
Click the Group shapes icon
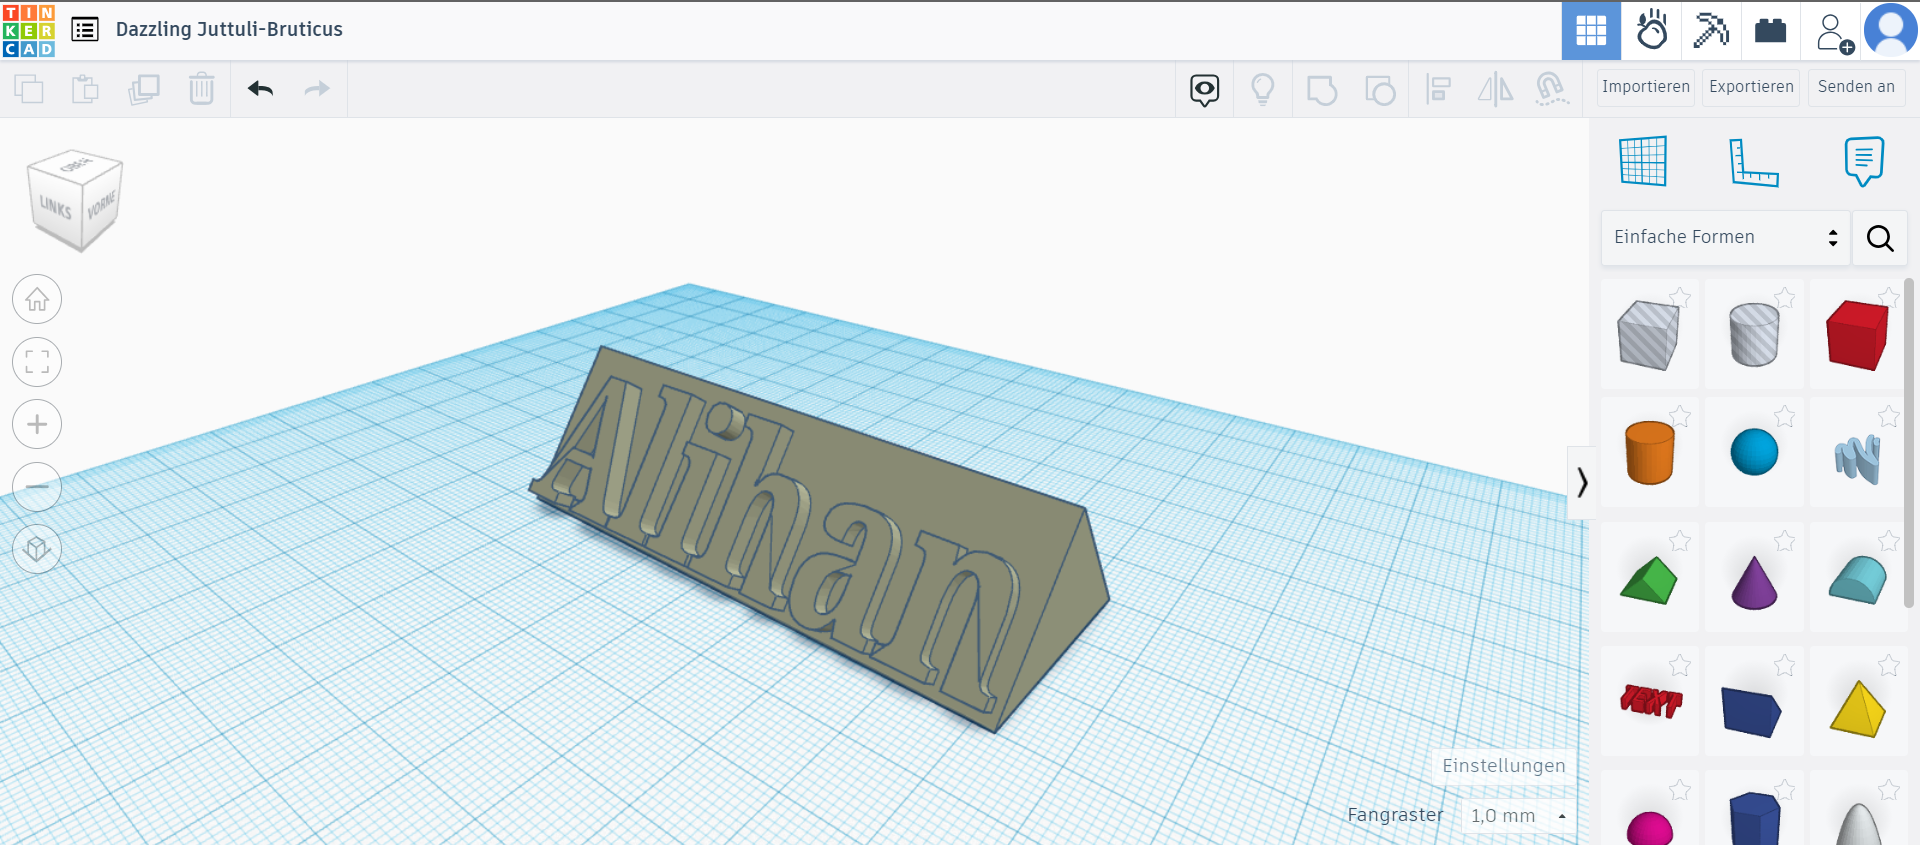pos(1322,90)
